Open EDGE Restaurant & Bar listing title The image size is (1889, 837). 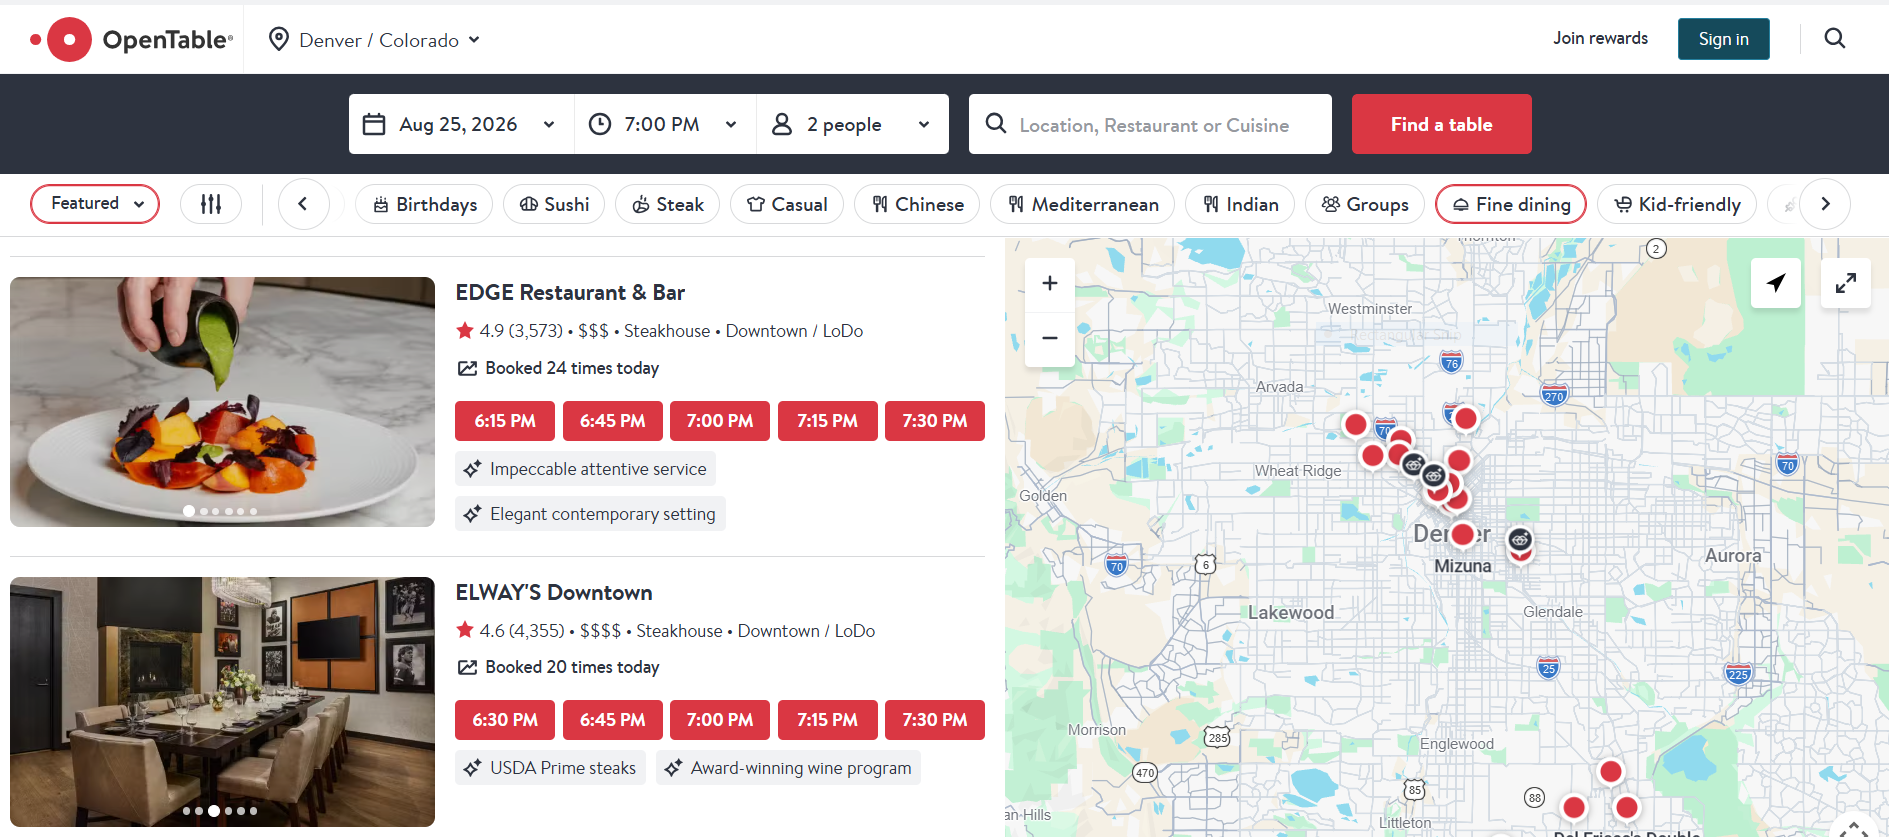tap(570, 292)
